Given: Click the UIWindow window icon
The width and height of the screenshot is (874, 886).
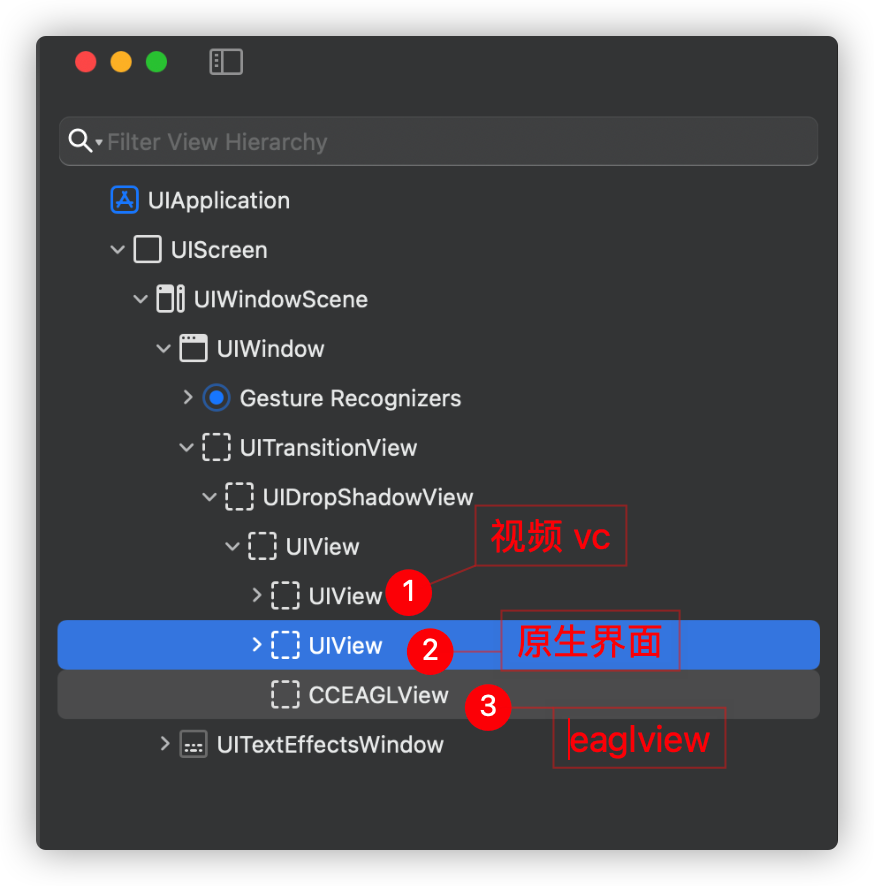Looking at the screenshot, I should coord(193,348).
